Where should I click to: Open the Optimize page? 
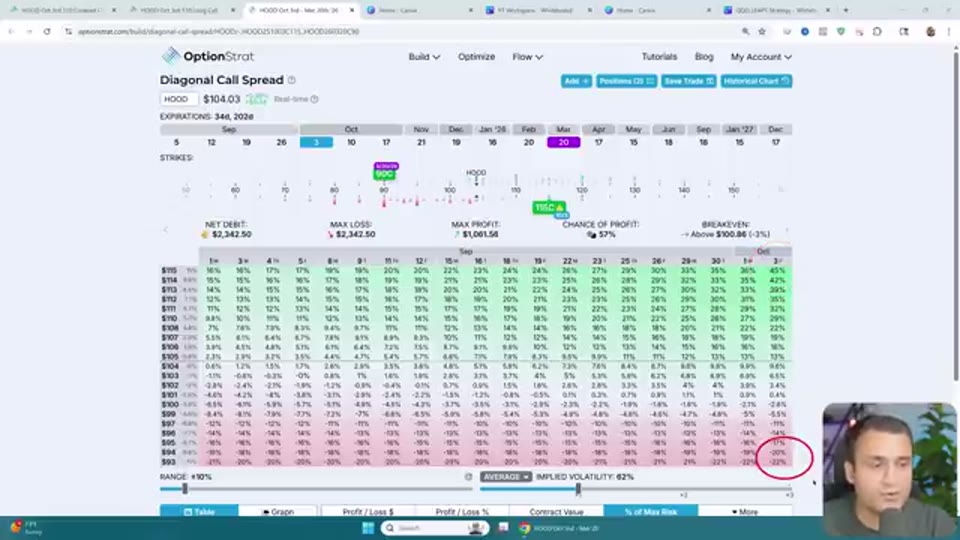pyautogui.click(x=476, y=57)
